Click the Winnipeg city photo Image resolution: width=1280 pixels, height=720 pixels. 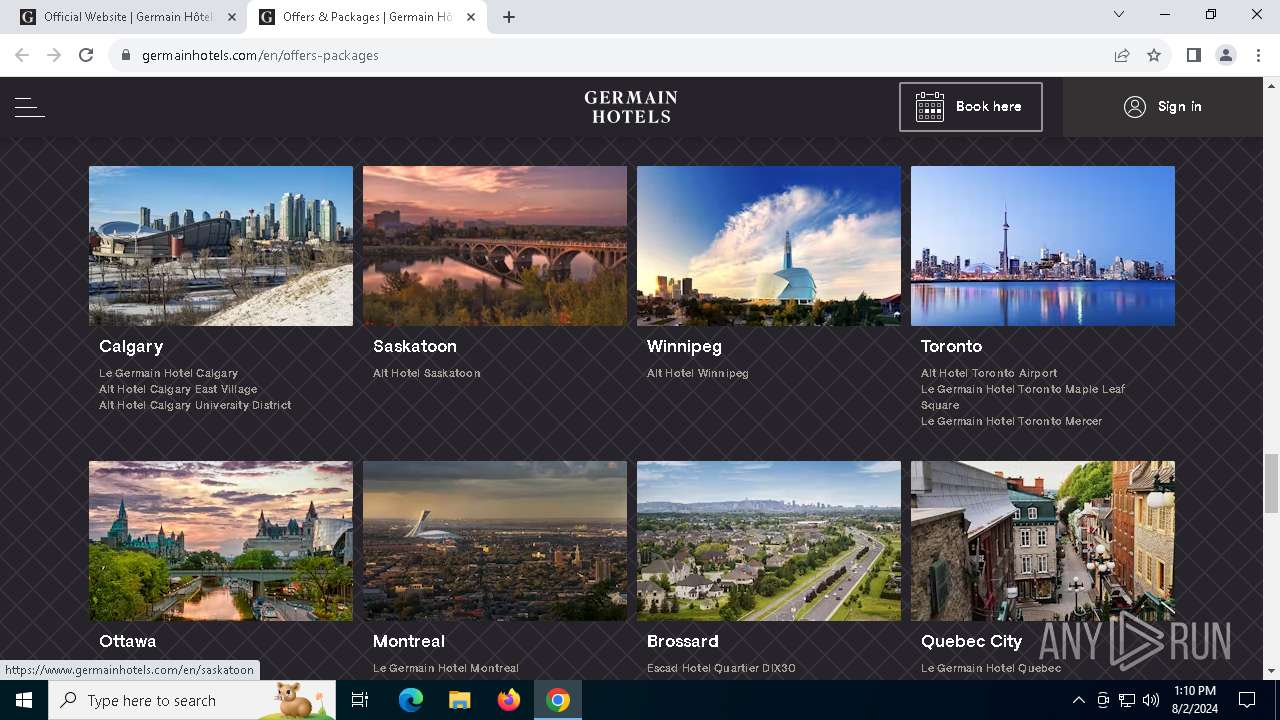tap(769, 246)
